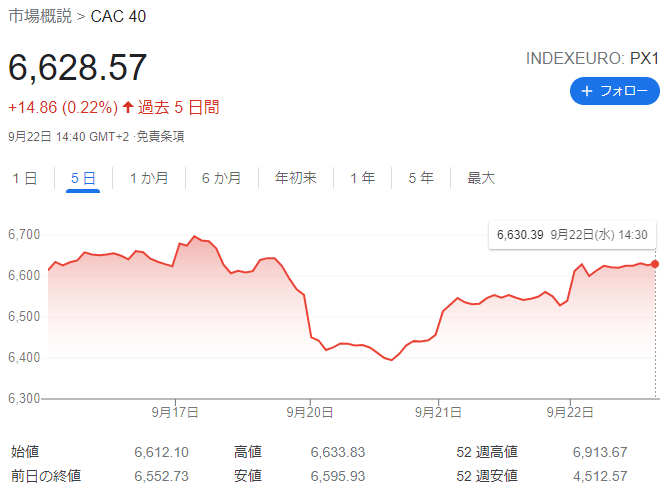Select the 5日 time range tab
669x497 pixels.
tap(83, 178)
